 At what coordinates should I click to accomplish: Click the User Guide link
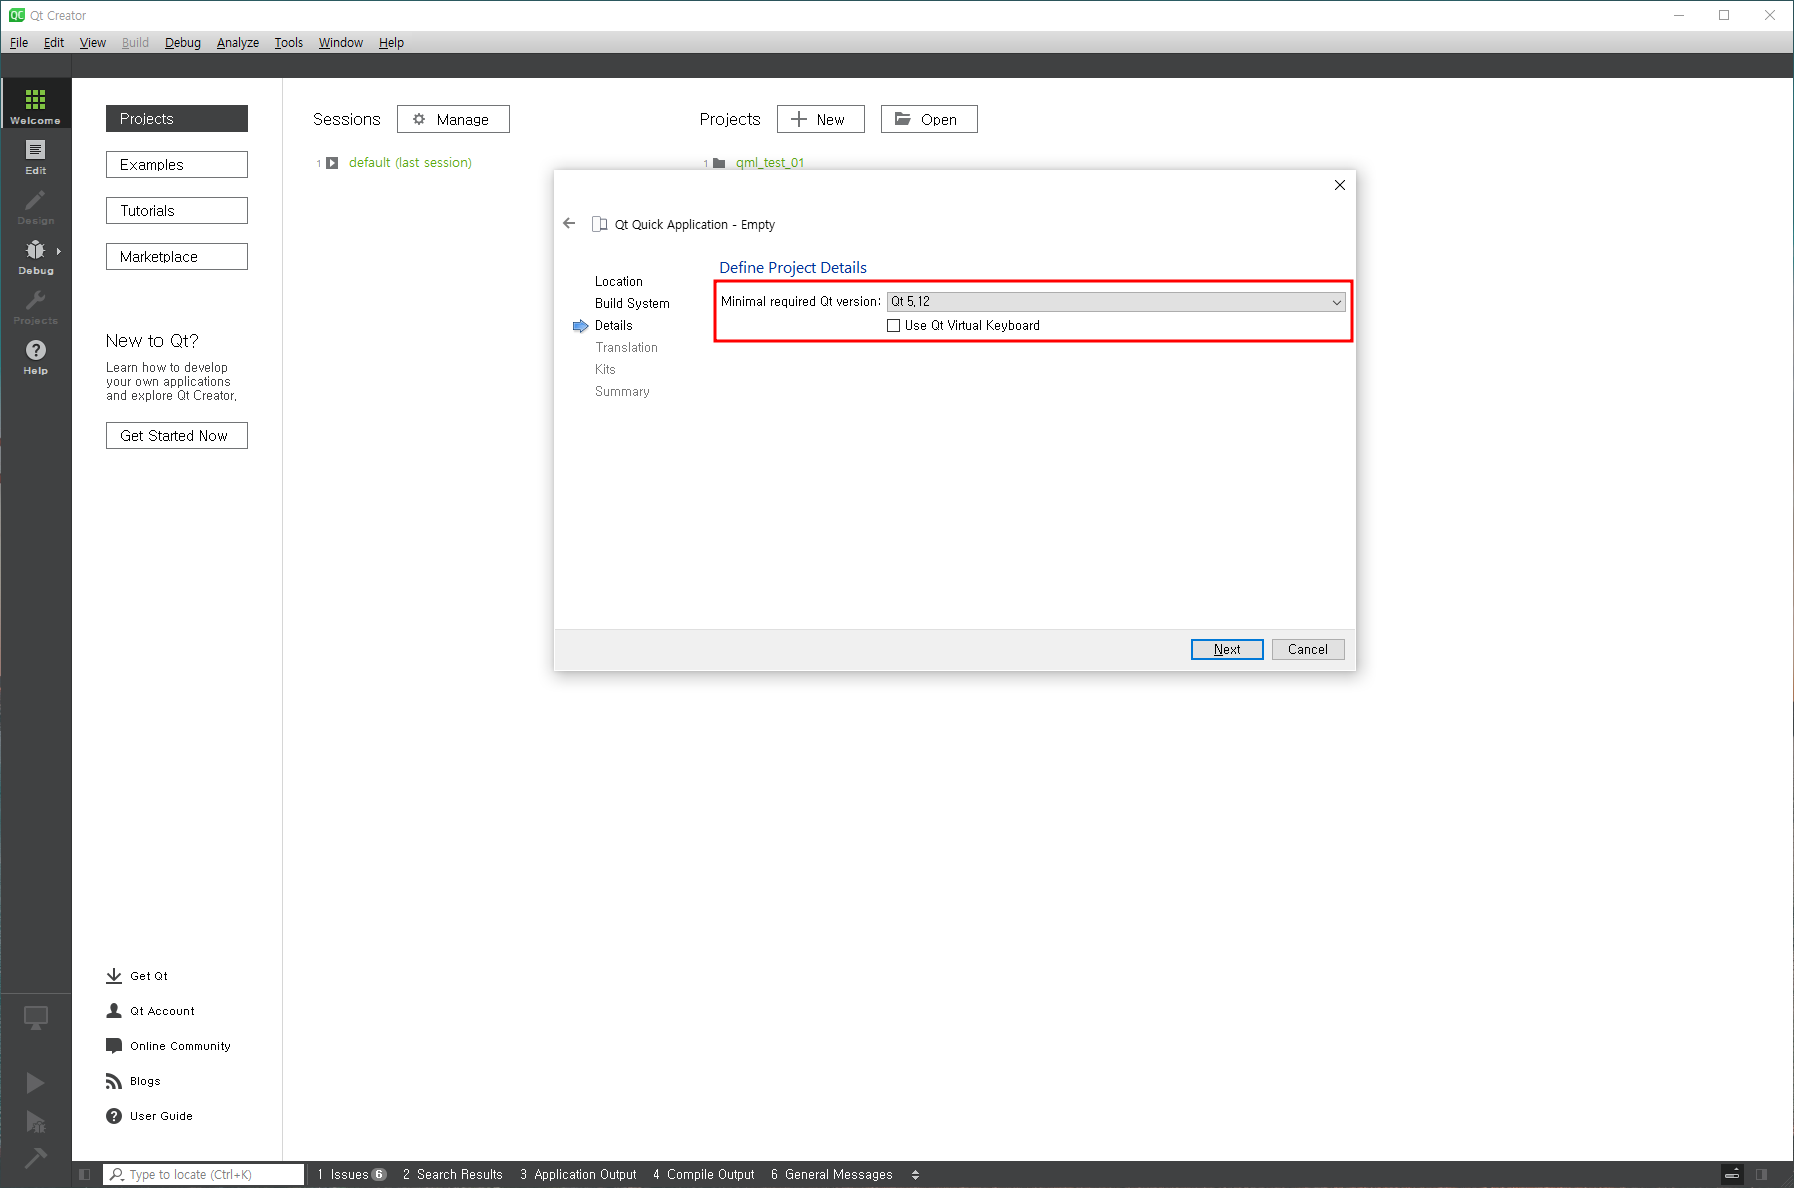point(161,1116)
